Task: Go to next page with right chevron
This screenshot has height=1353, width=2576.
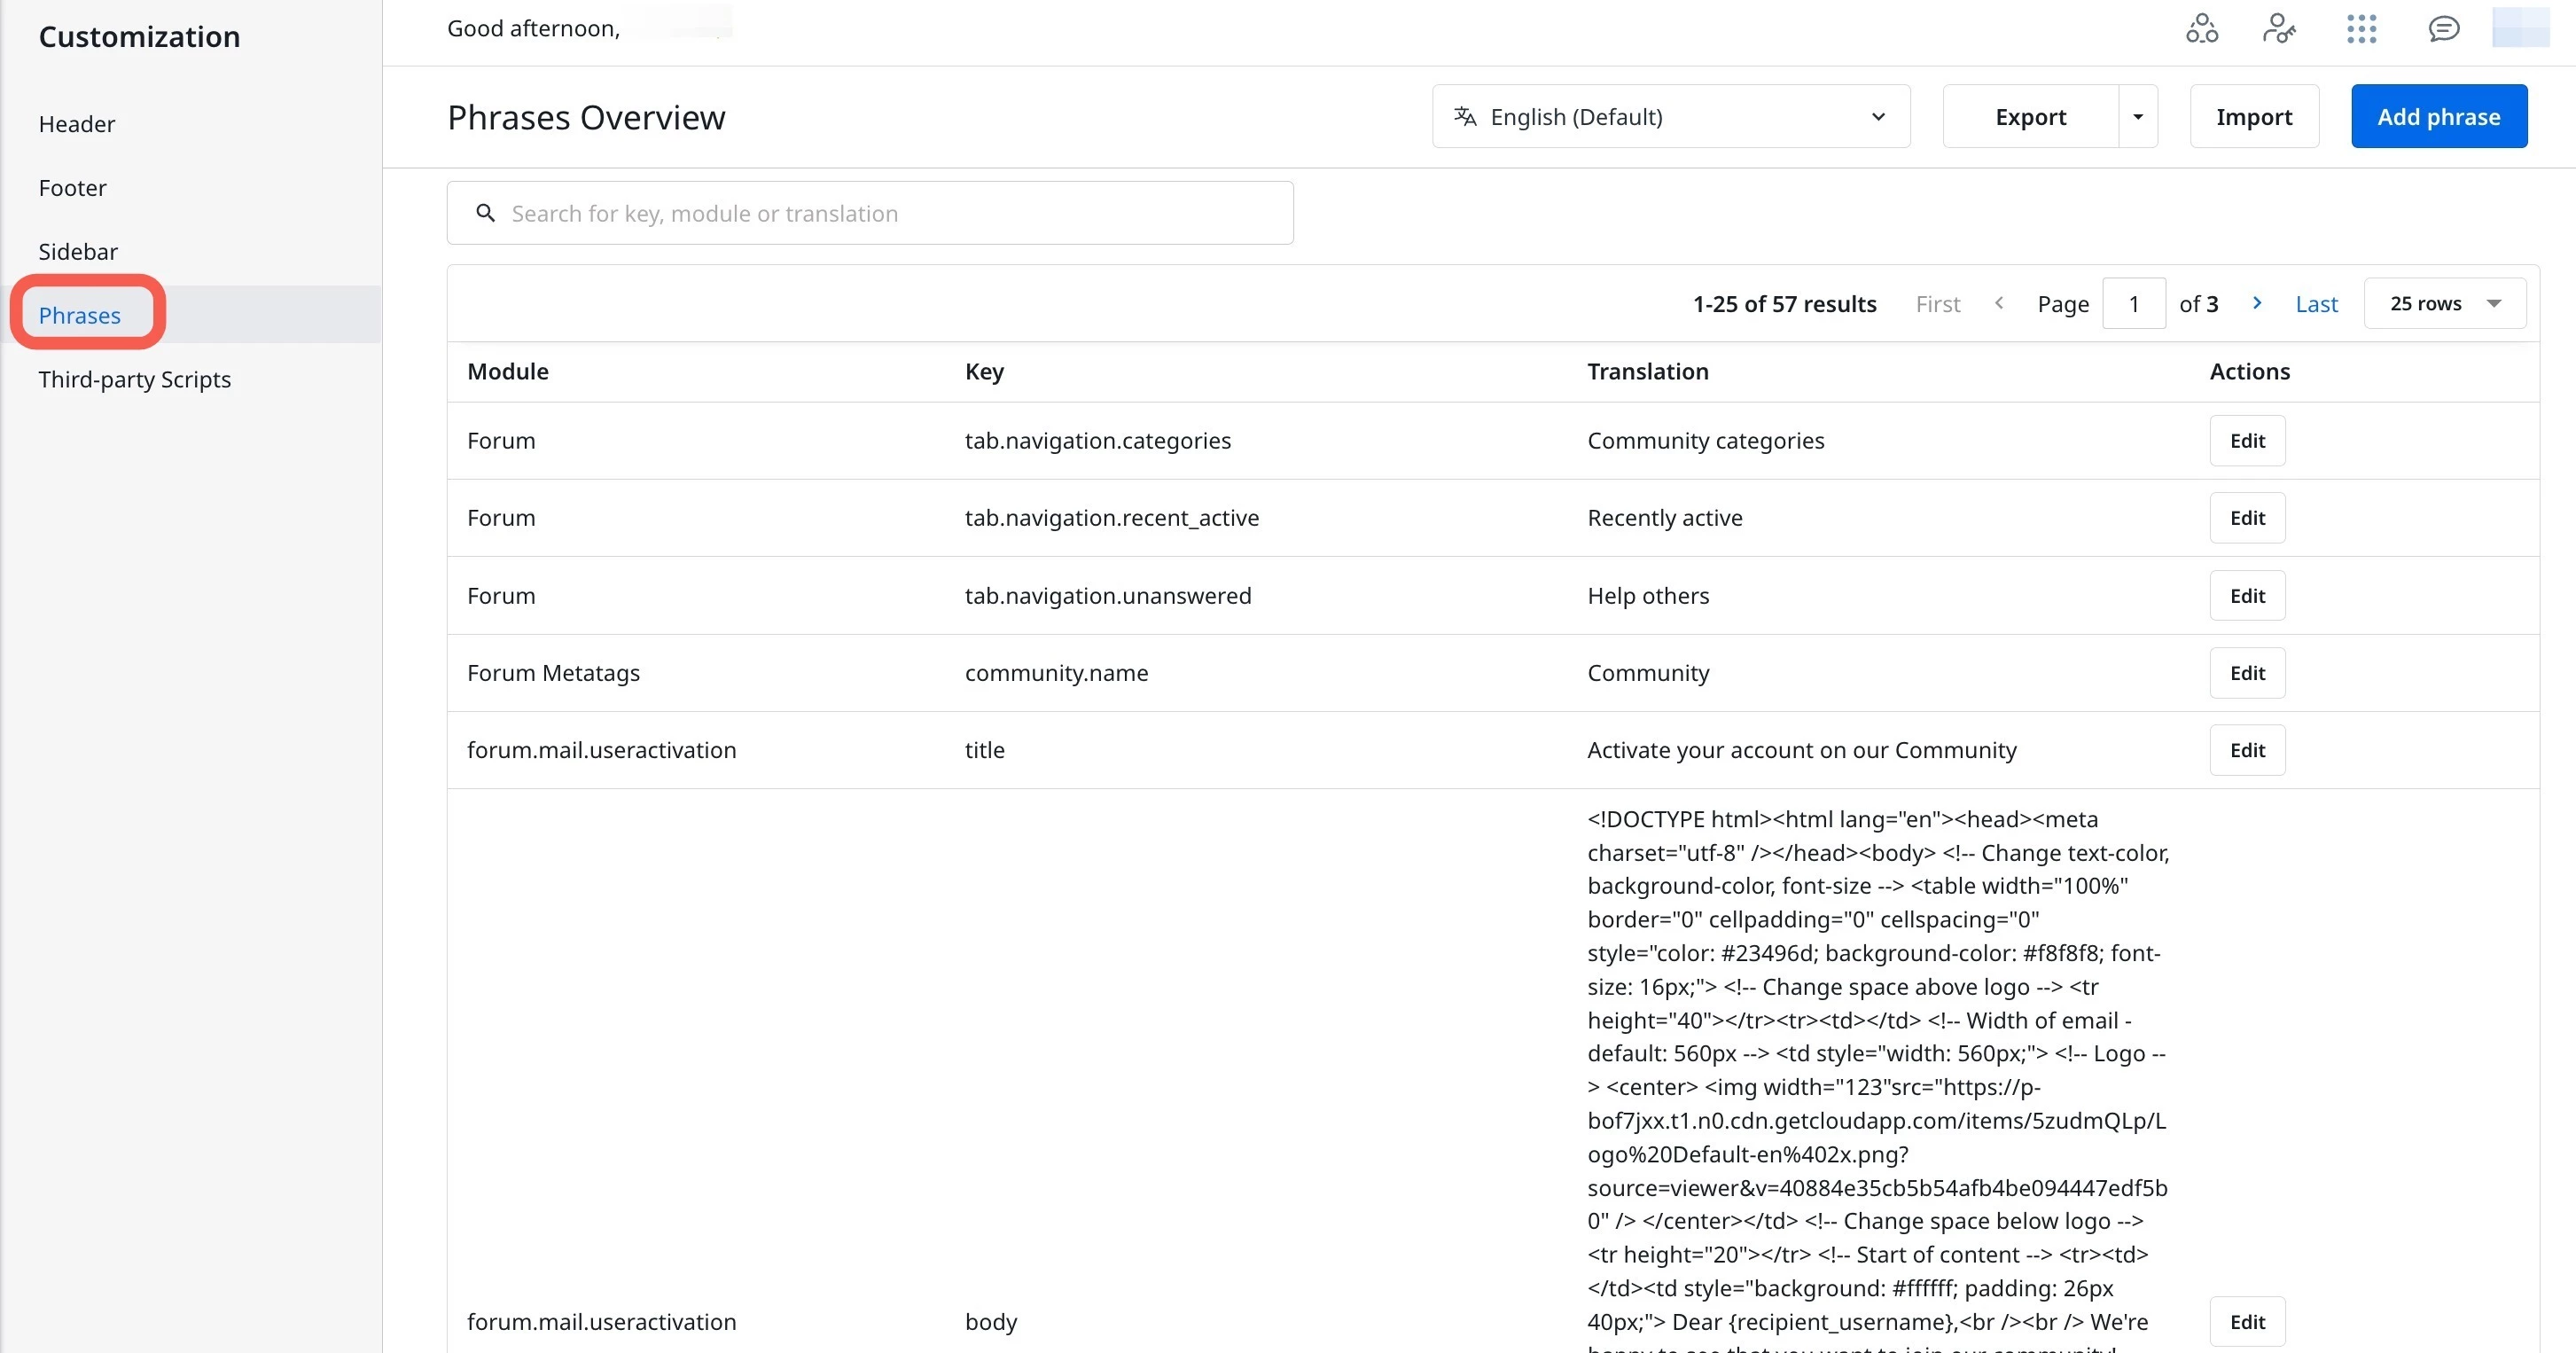Action: tap(2257, 303)
